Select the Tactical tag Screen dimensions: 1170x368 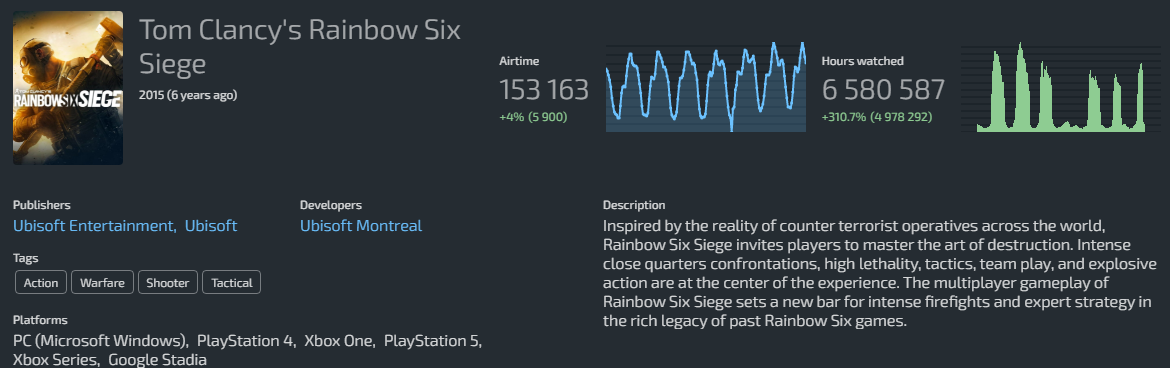point(231,283)
